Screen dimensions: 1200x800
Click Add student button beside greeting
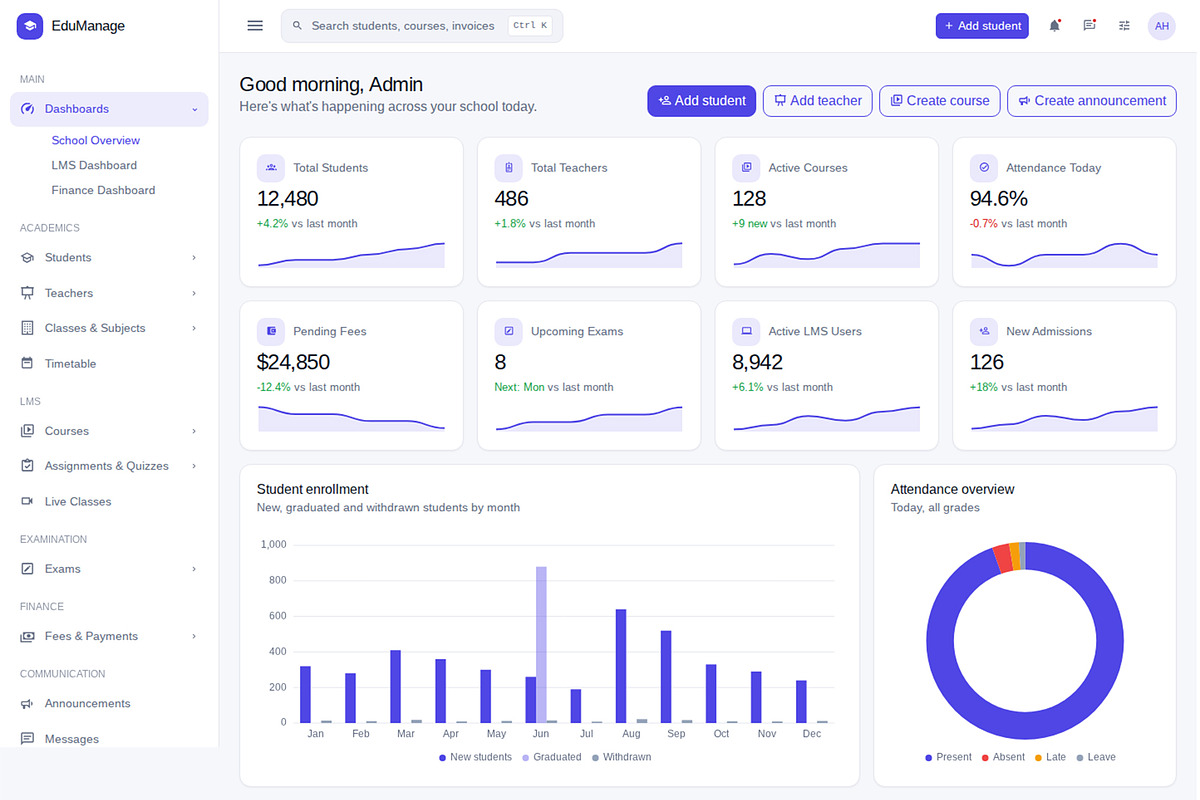[702, 101]
